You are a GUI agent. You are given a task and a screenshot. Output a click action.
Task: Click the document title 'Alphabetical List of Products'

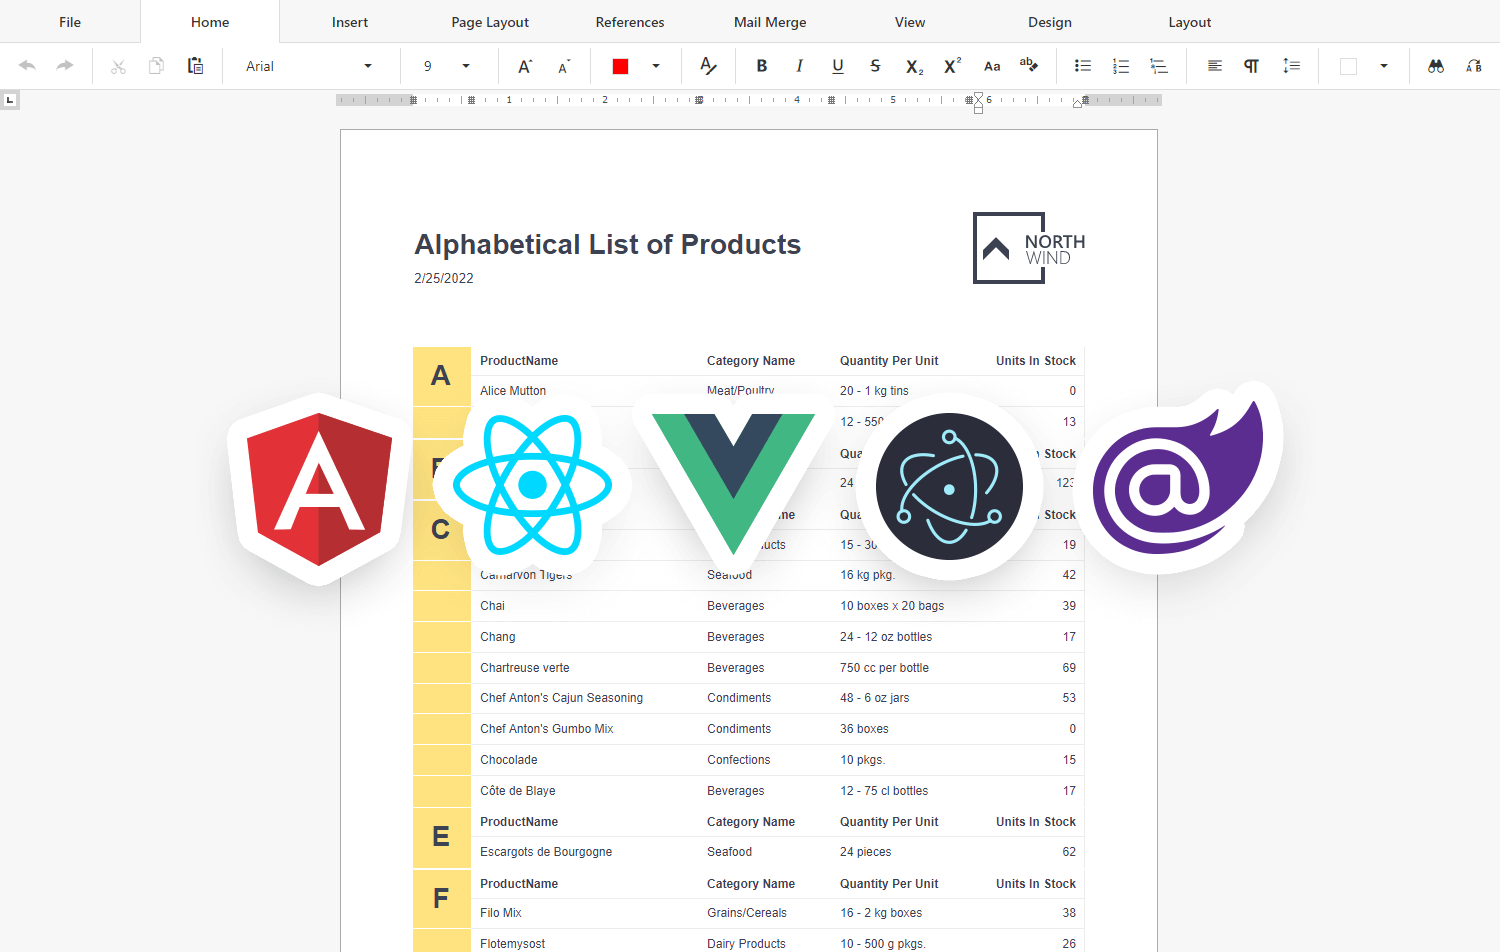607,245
